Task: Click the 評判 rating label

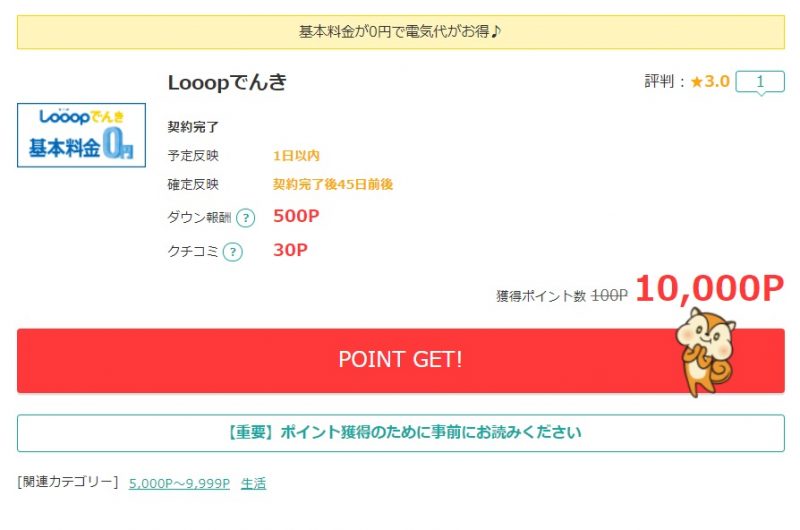Action: [x=659, y=81]
